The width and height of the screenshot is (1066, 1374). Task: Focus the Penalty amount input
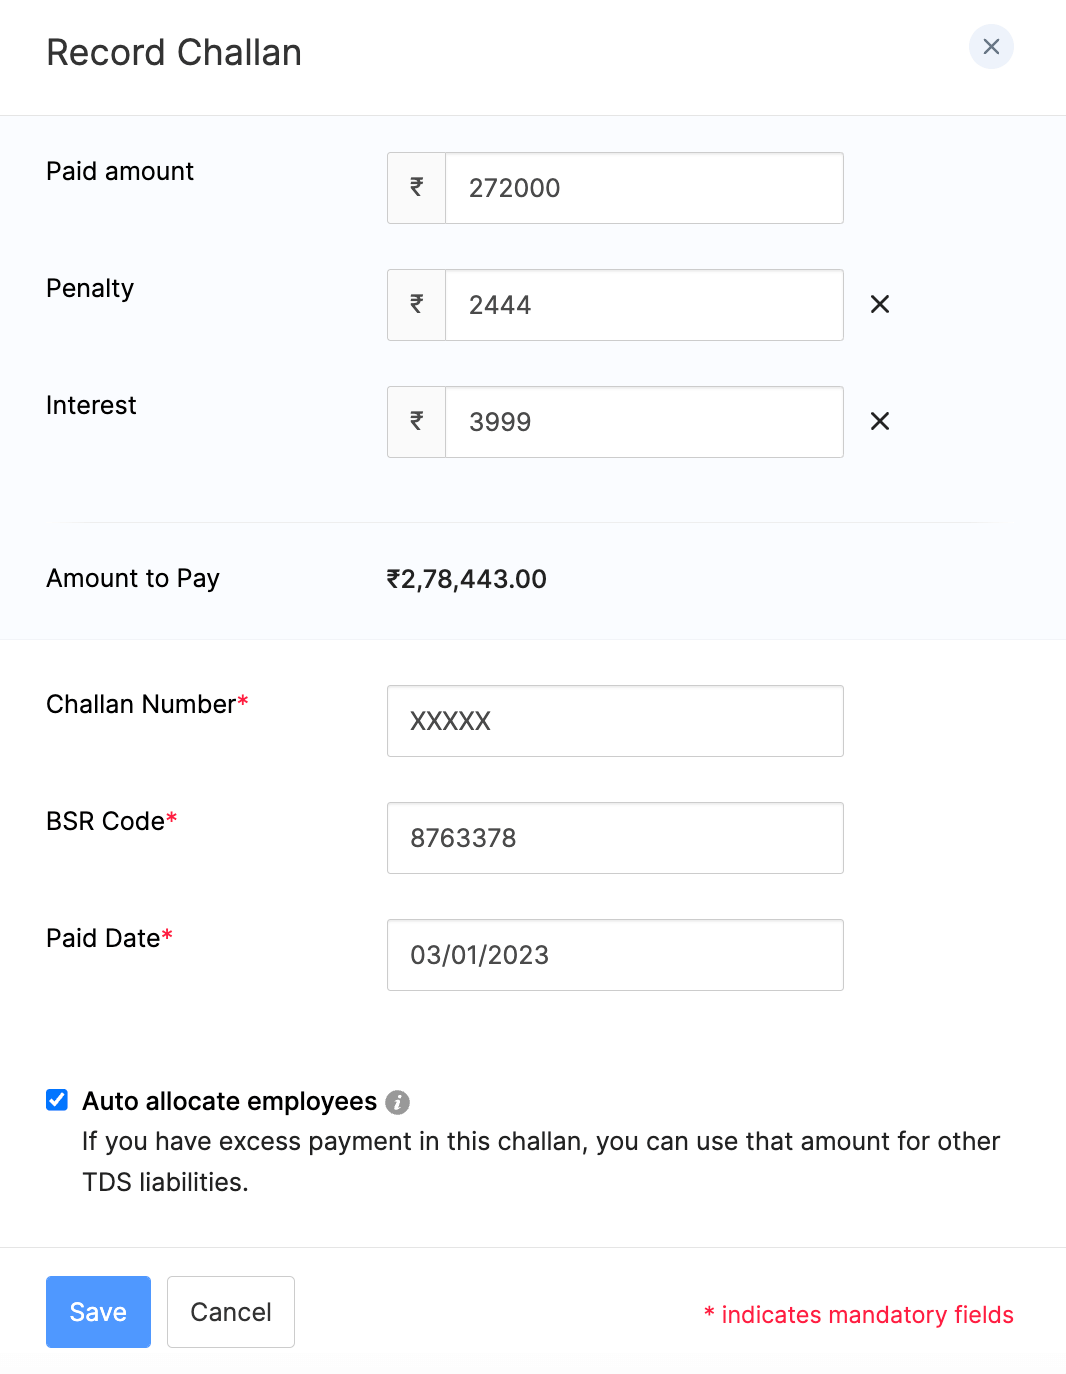(643, 305)
